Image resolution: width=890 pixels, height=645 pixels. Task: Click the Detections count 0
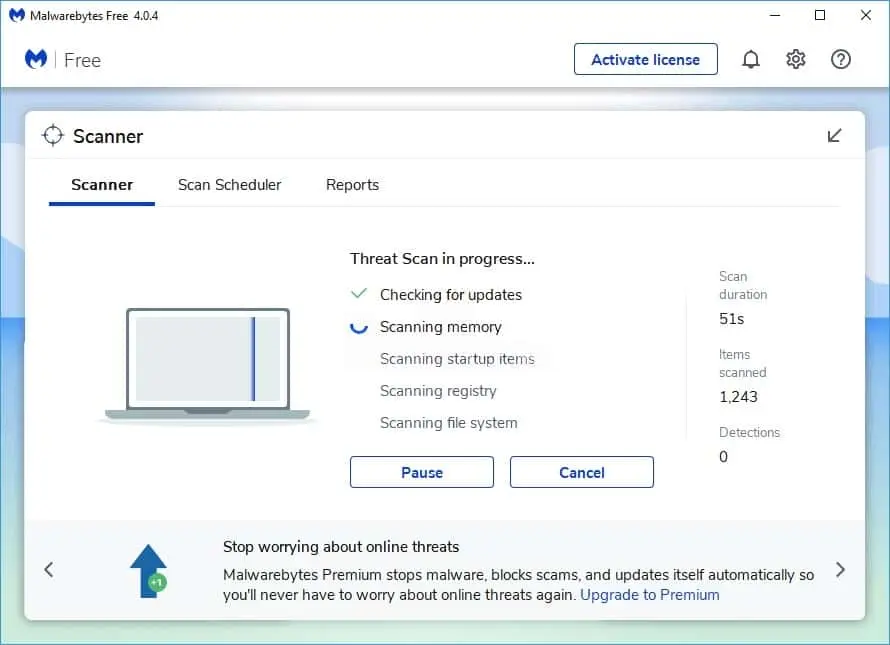[x=723, y=456]
